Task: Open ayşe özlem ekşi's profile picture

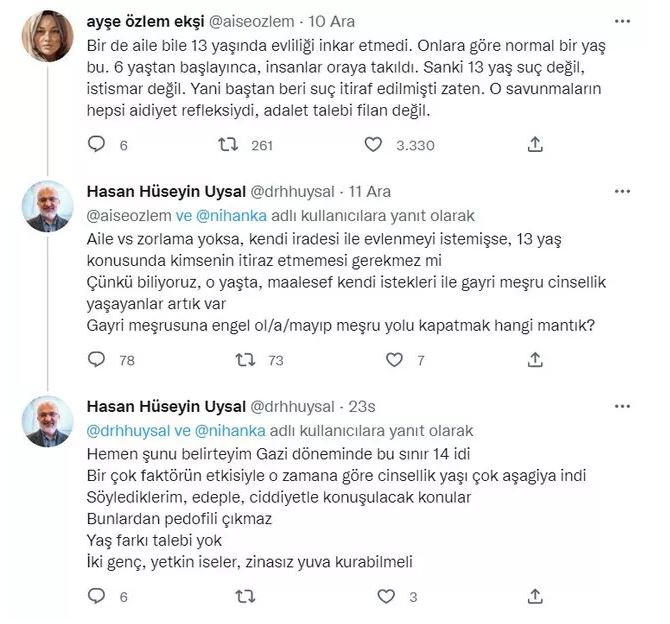Action: pyautogui.click(x=48, y=37)
